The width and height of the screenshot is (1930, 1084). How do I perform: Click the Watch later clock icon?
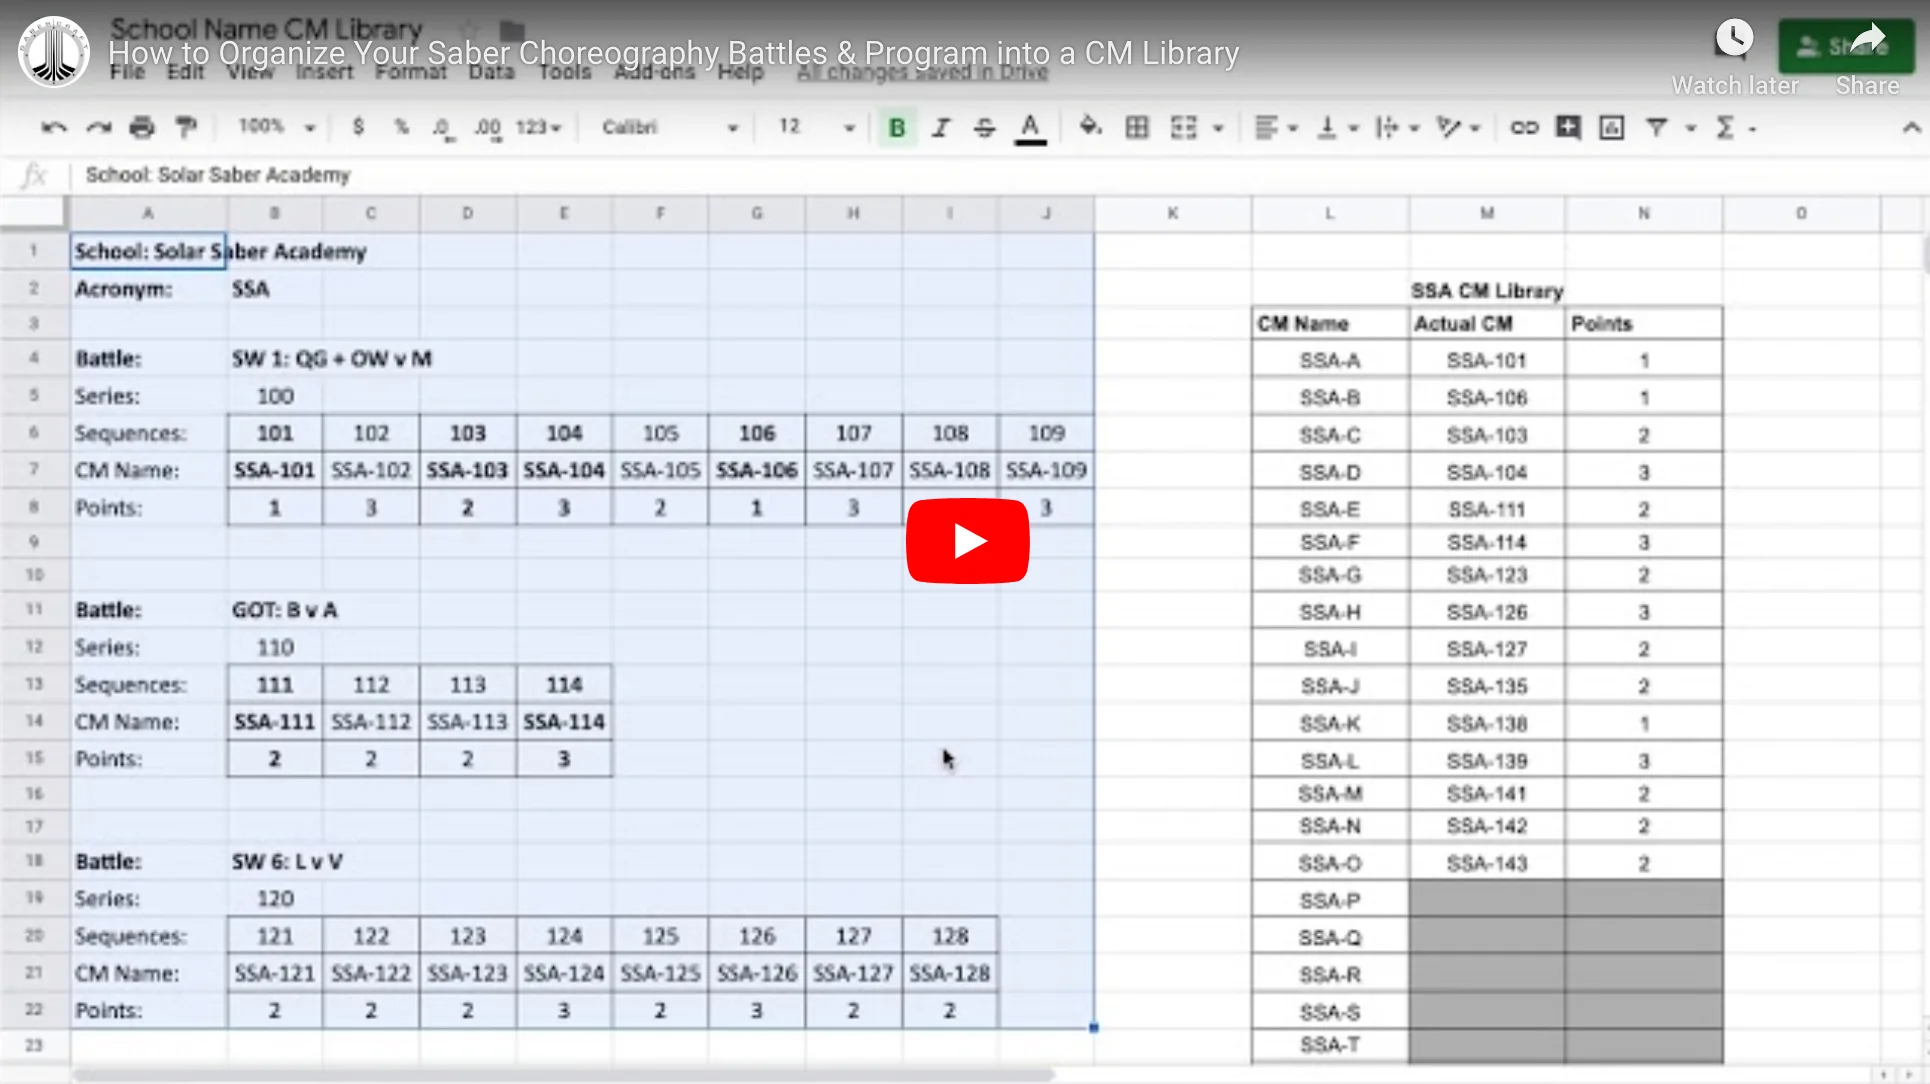click(x=1734, y=40)
